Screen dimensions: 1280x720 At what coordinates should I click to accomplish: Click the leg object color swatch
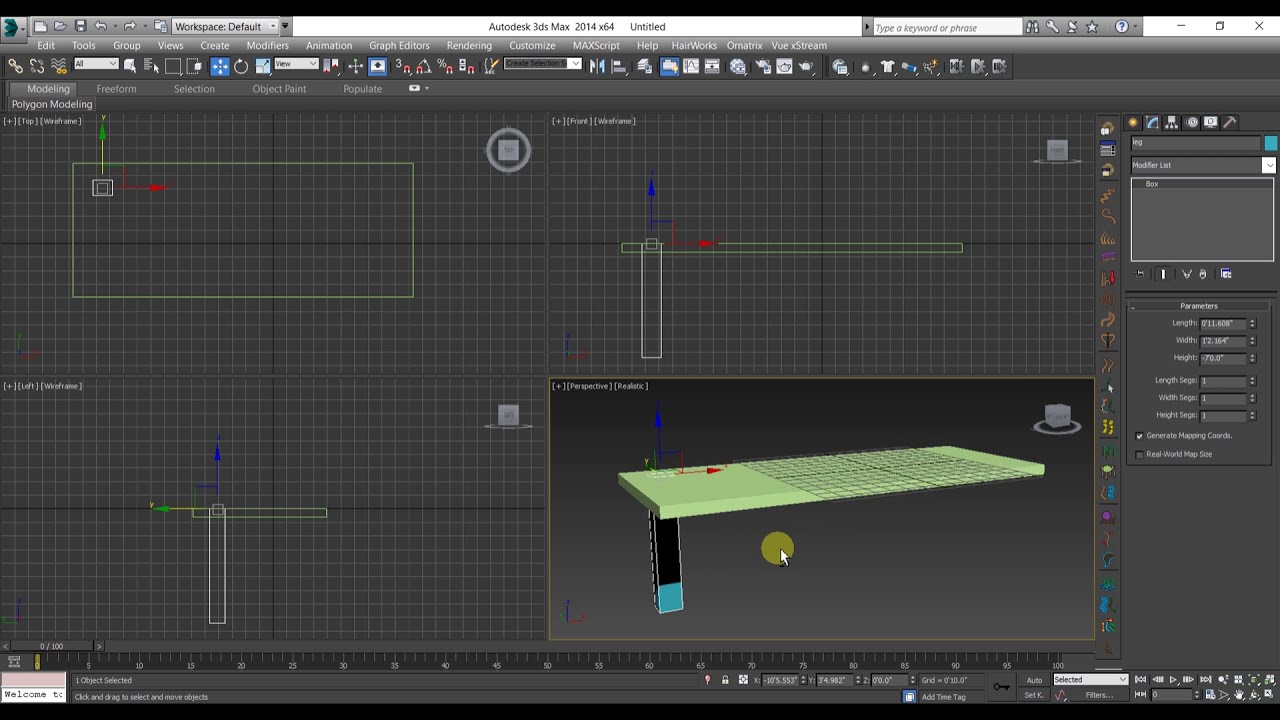(1270, 143)
